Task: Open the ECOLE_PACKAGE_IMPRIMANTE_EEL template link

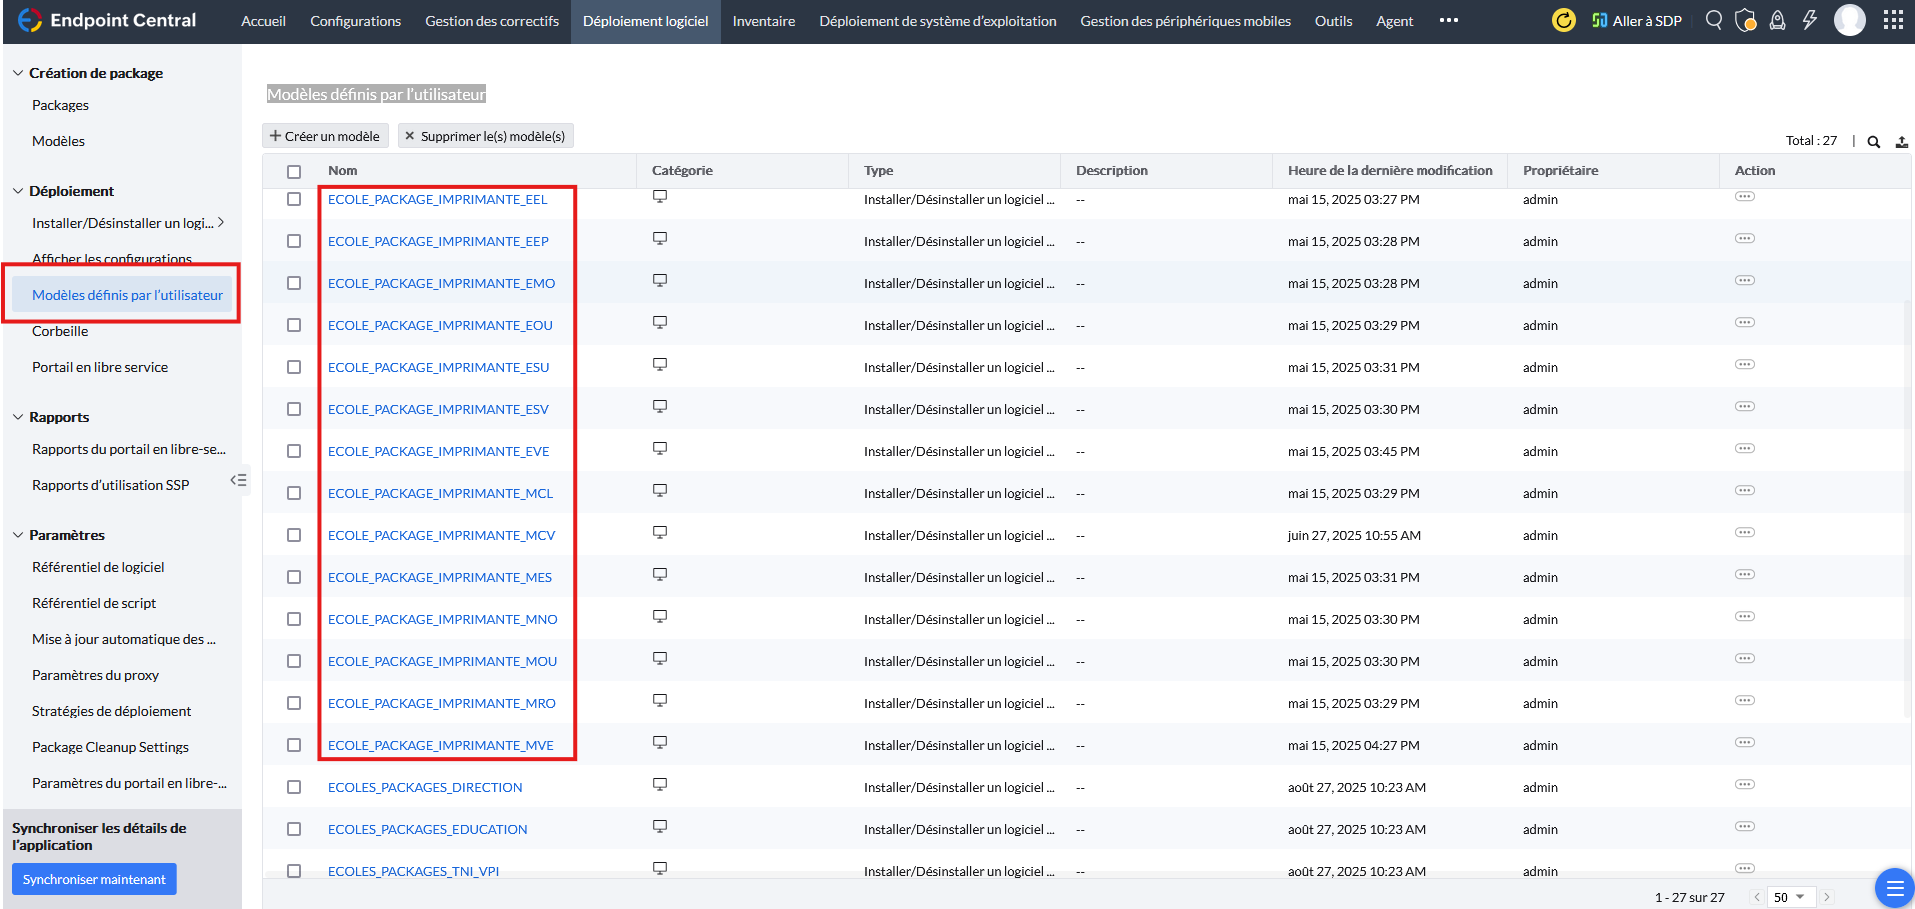Action: point(438,199)
